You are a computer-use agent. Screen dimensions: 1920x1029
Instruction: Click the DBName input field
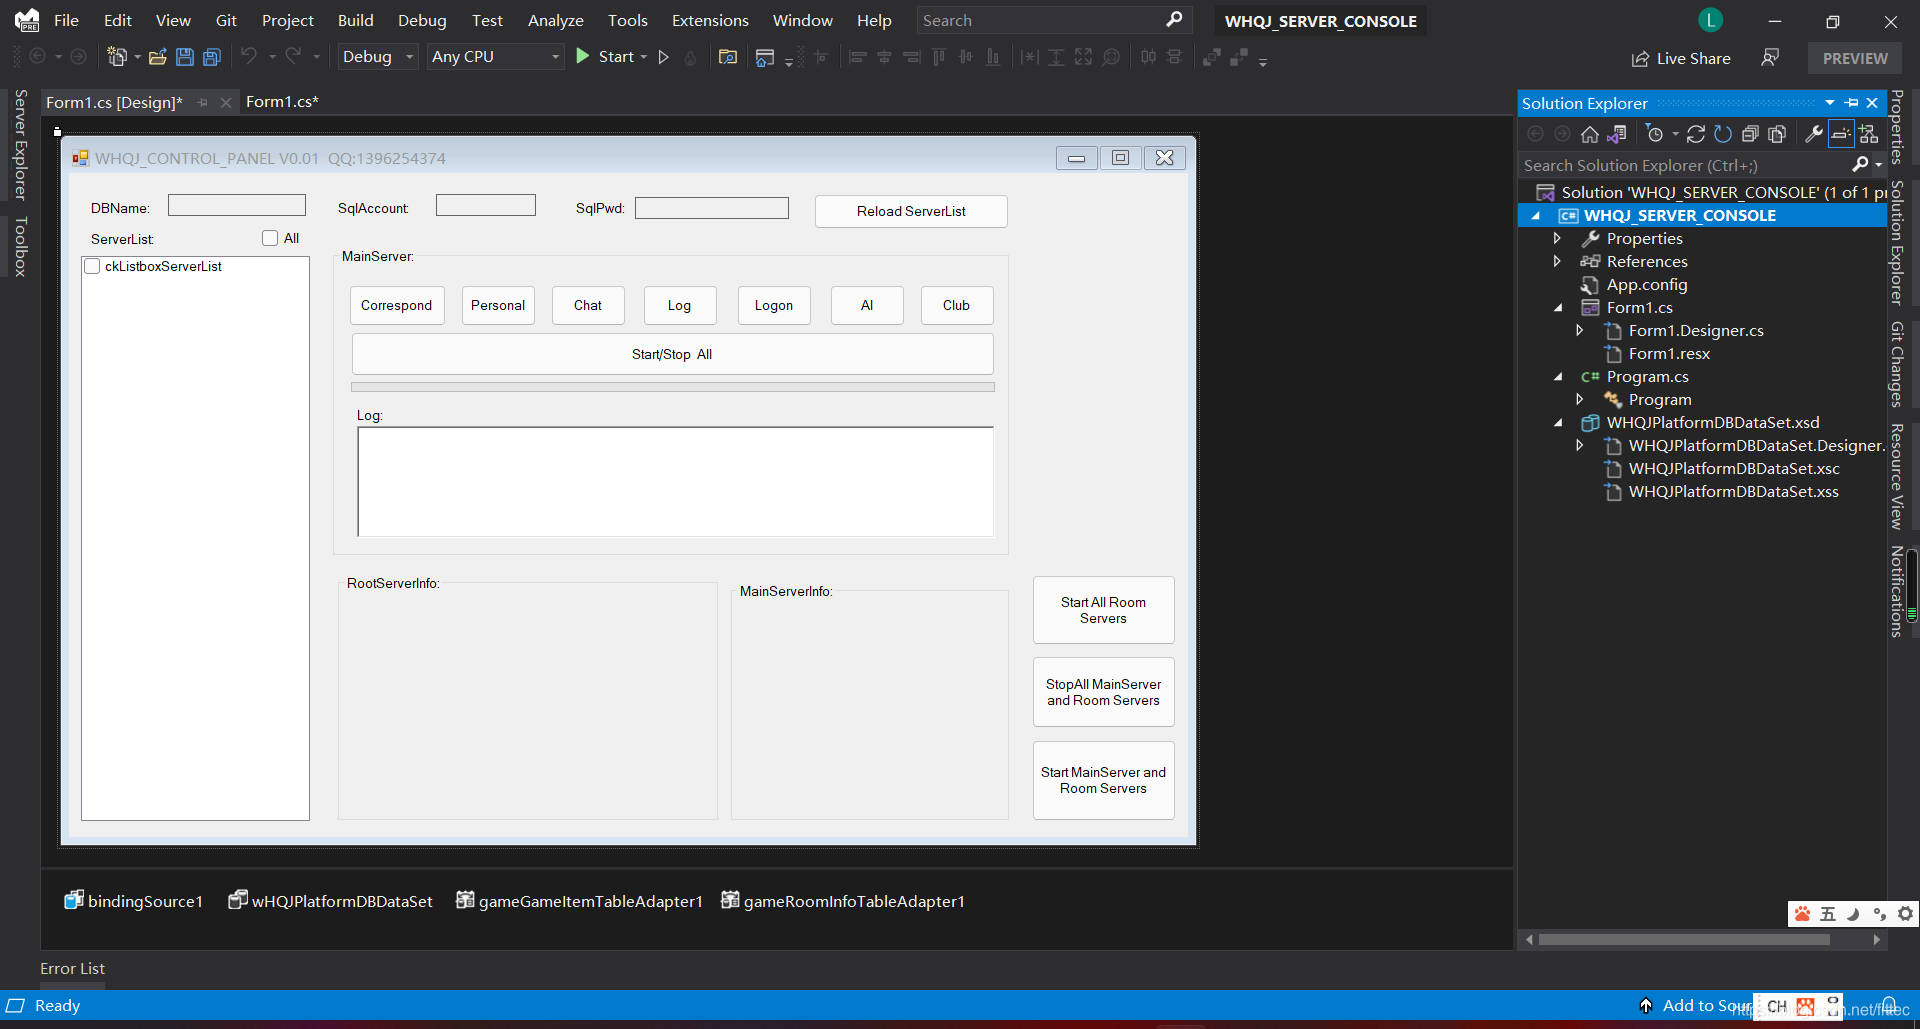click(x=237, y=205)
